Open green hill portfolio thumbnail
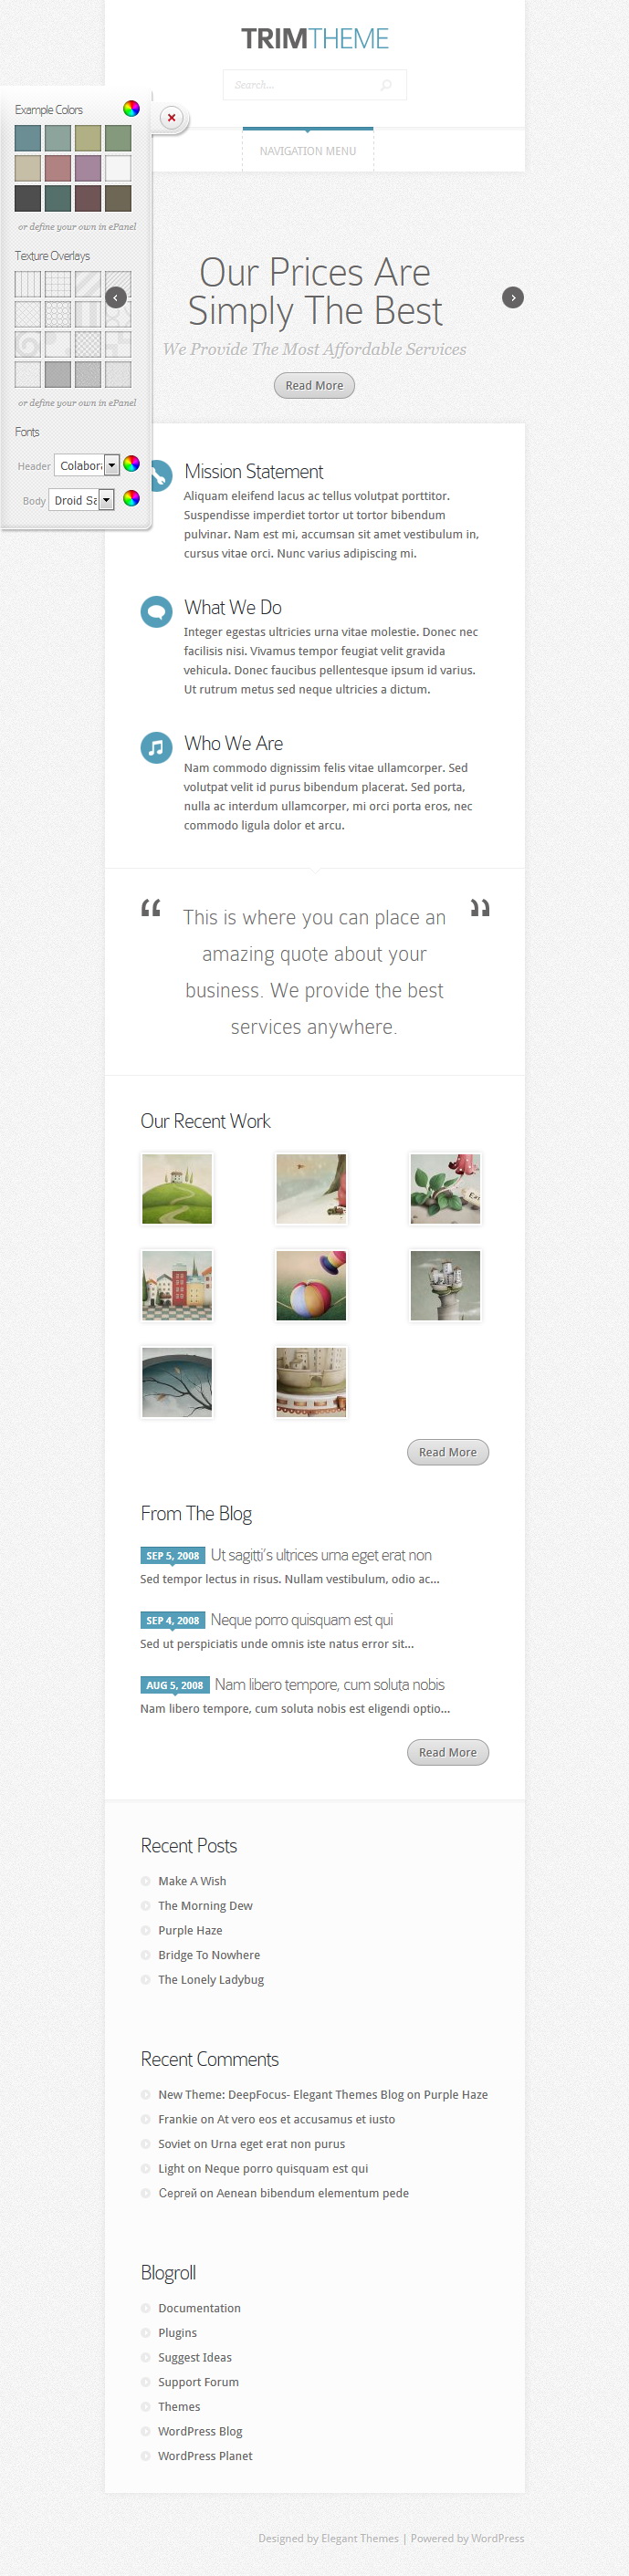 (177, 1189)
